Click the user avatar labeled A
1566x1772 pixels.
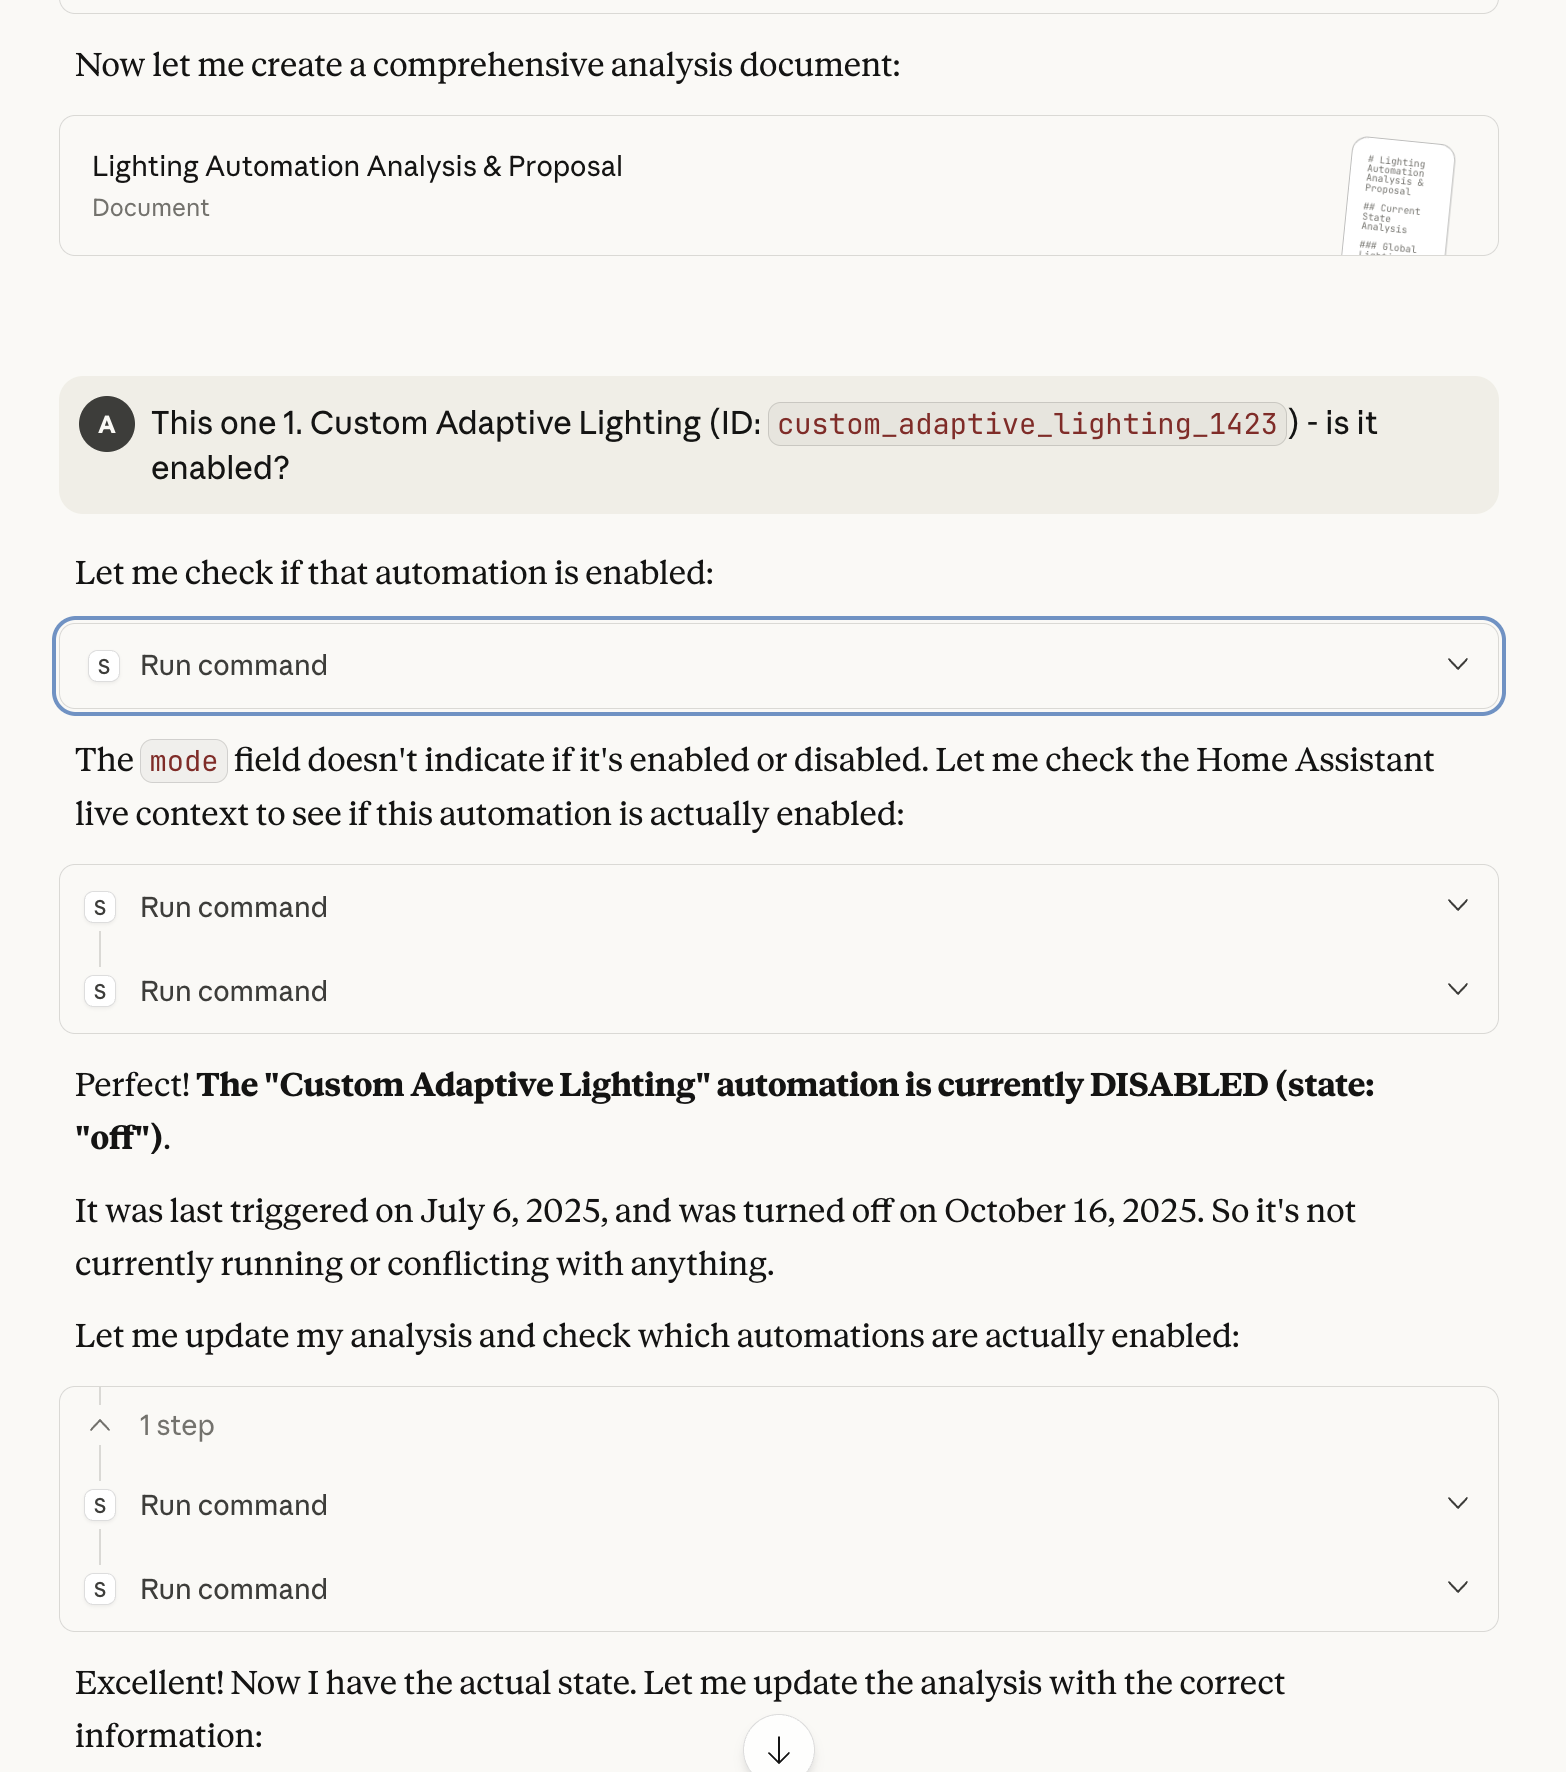pyautogui.click(x=107, y=425)
